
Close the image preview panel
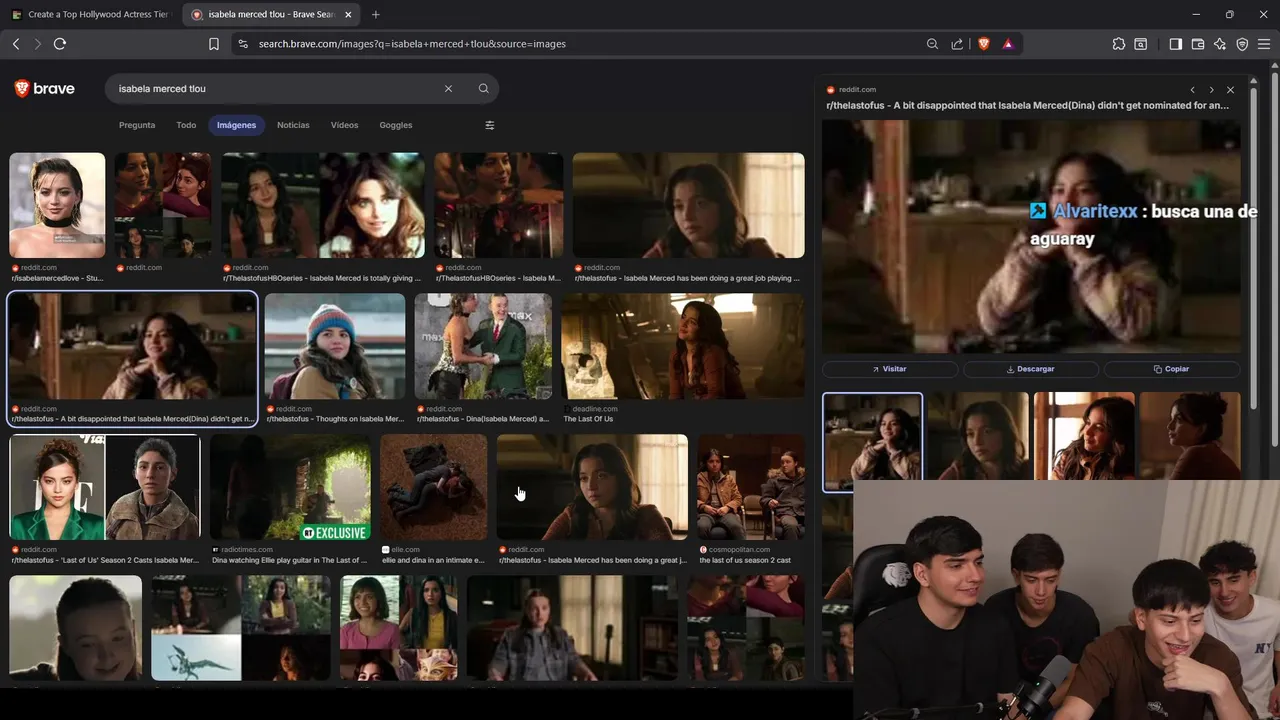[1230, 90]
